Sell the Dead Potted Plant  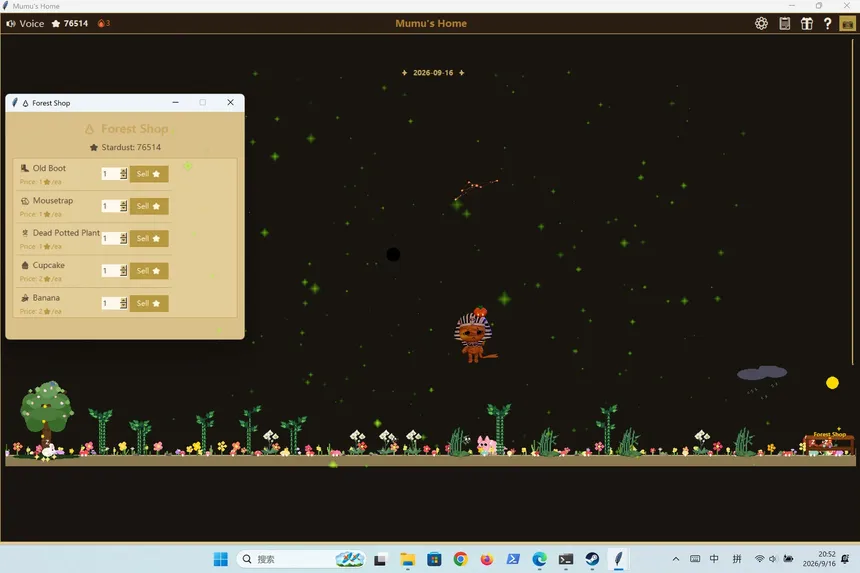click(149, 239)
